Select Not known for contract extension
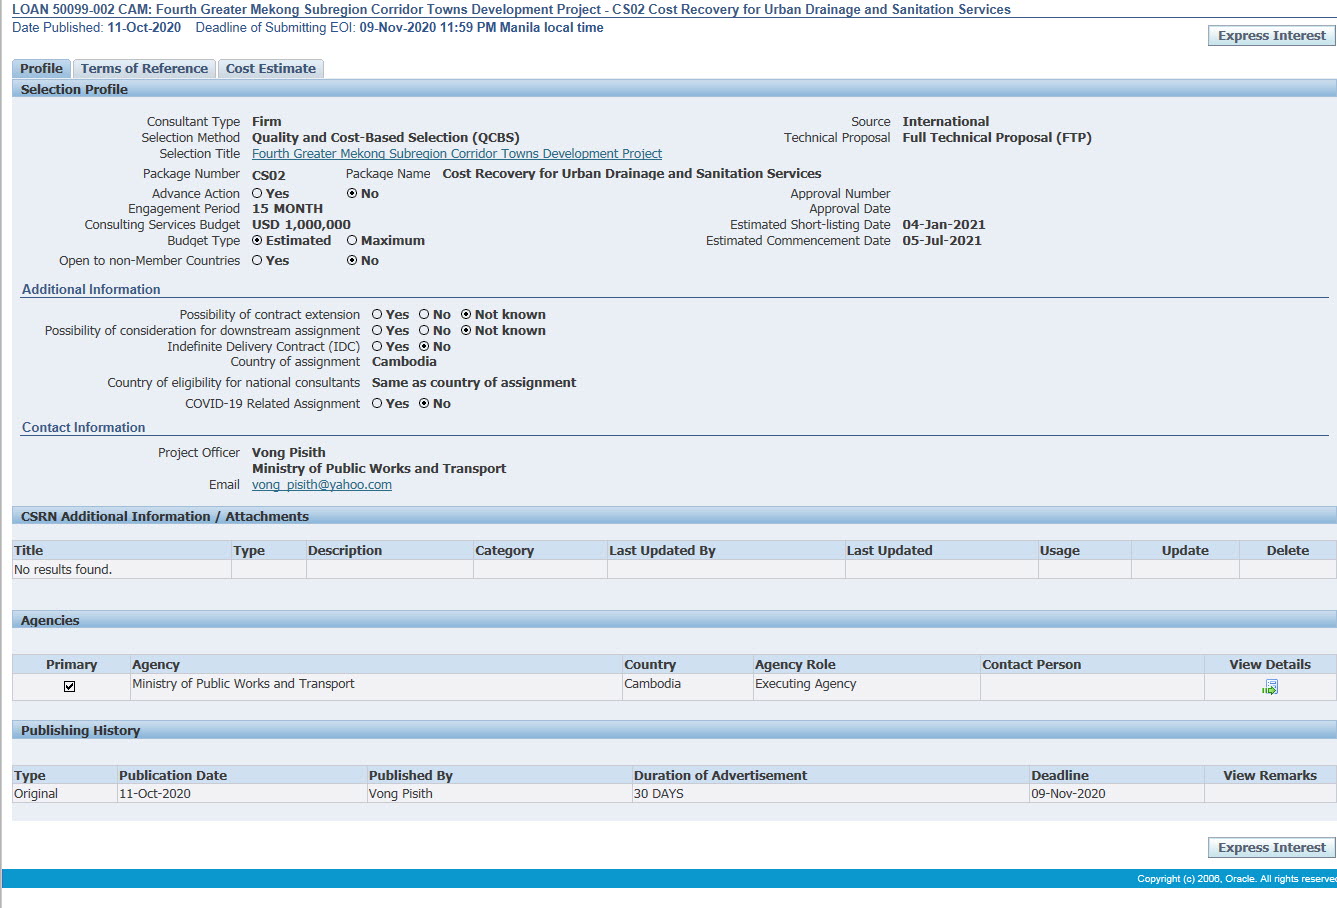The image size is (1337, 908). [466, 315]
